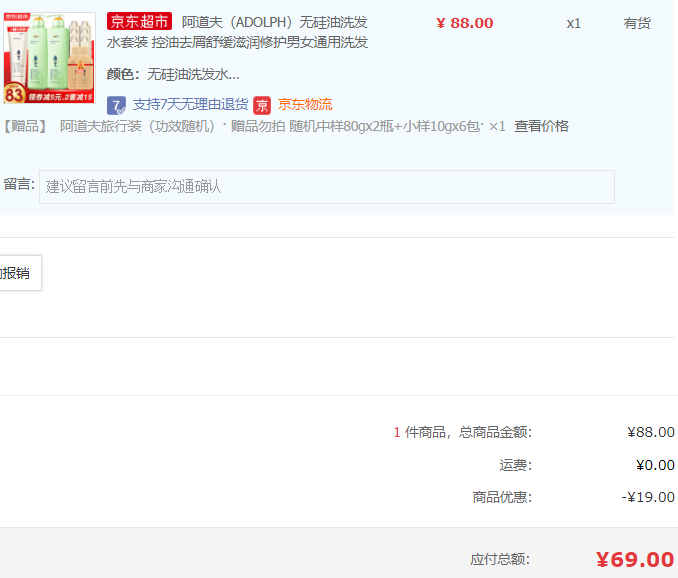
Task: Open the Adolph shampoo product thumbnail
Action: [x=50, y=58]
